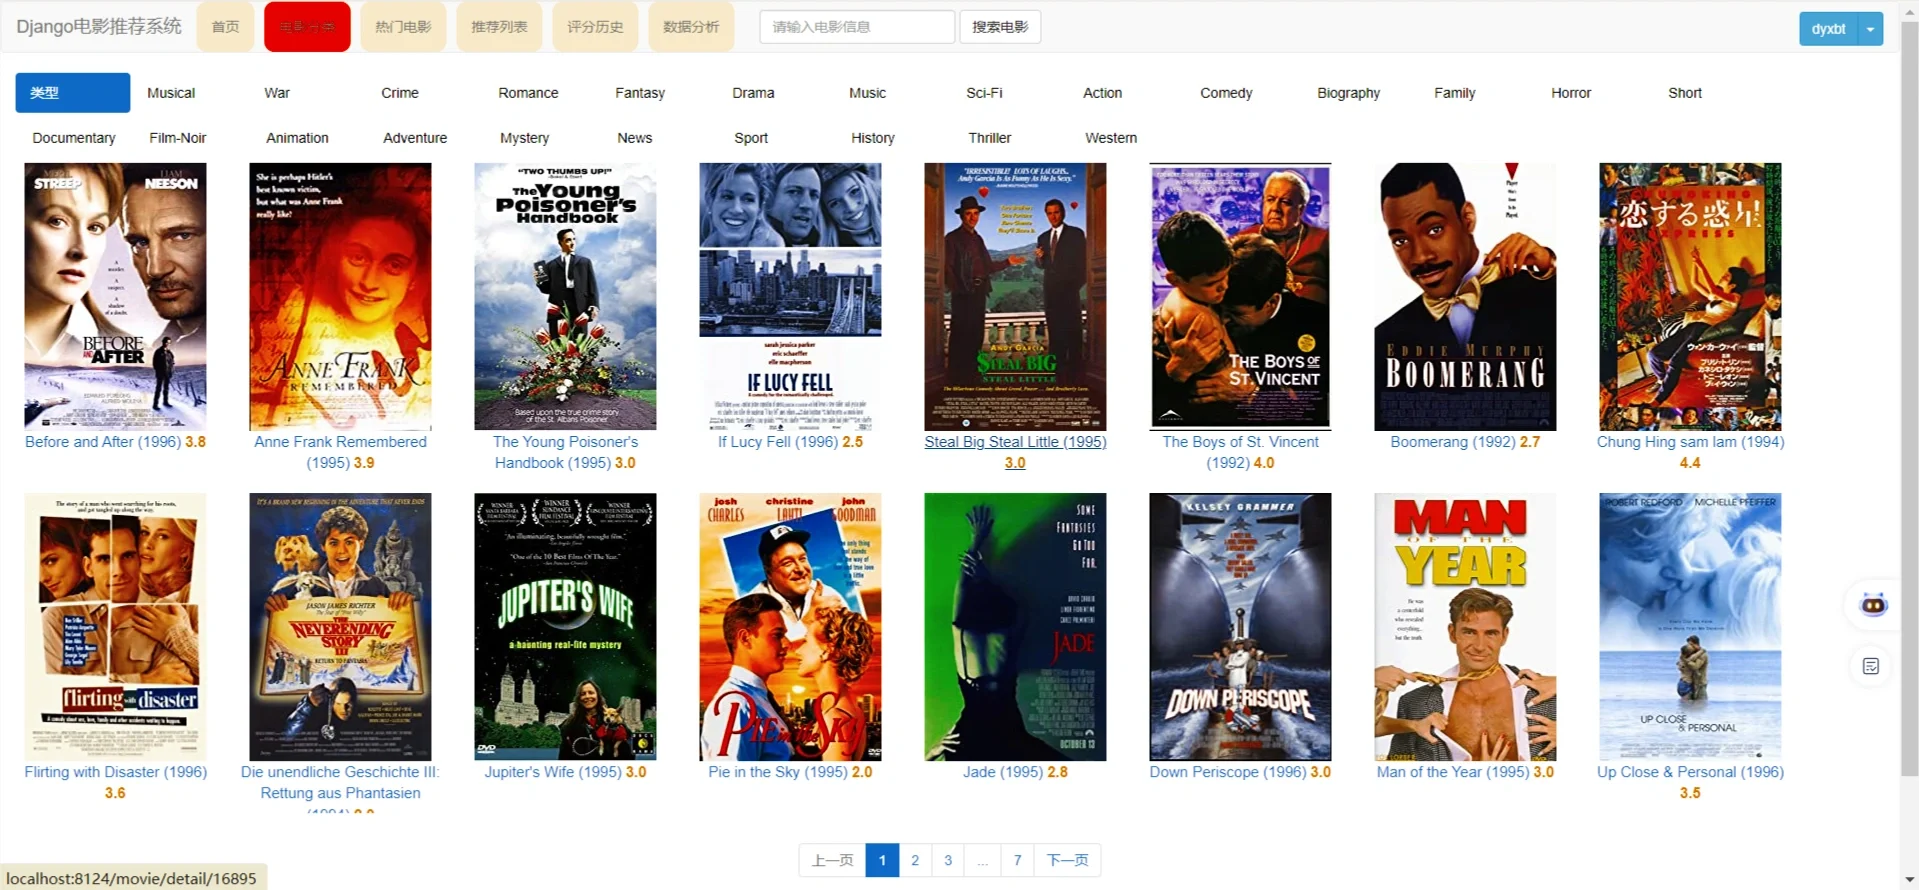Go to the 下一页 next page

[x=1067, y=860]
